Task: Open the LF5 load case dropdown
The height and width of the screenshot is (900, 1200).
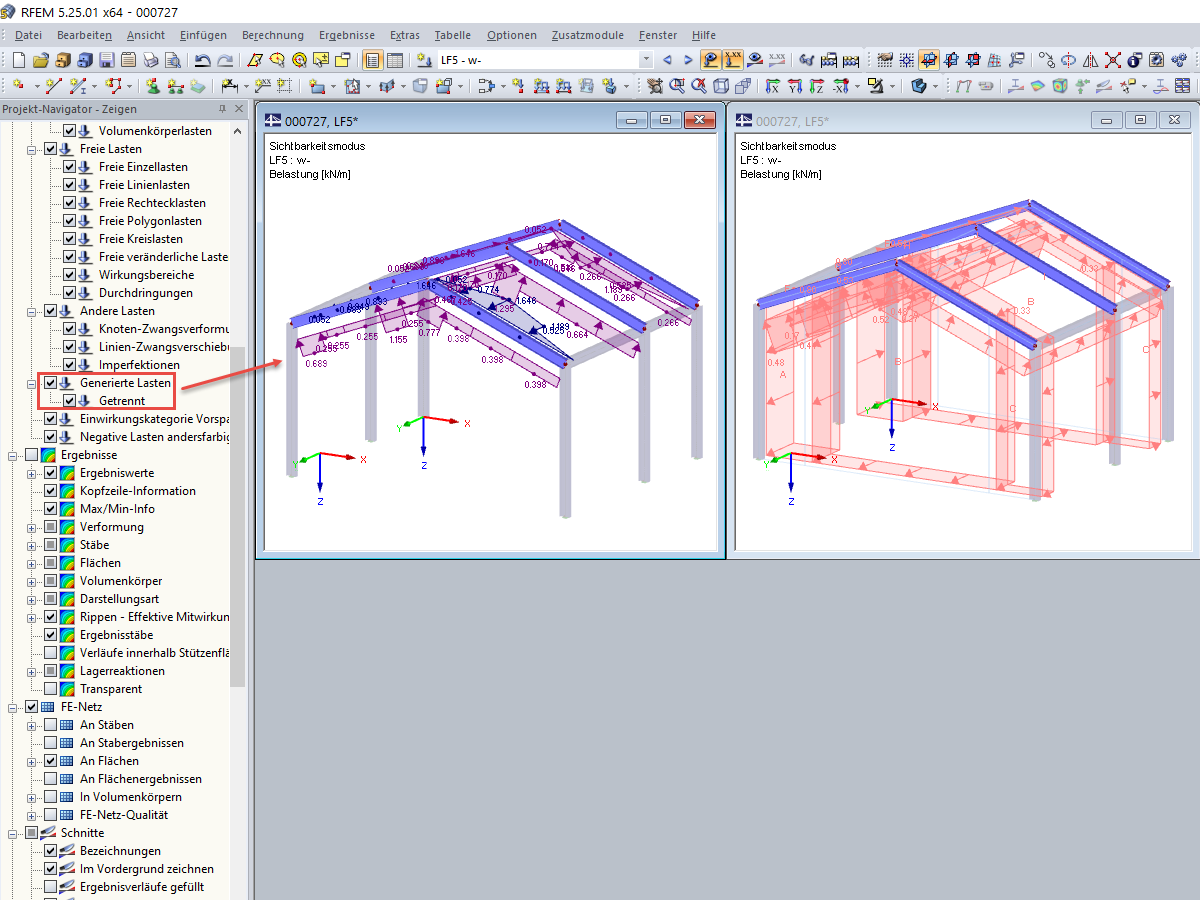Action: click(x=645, y=60)
